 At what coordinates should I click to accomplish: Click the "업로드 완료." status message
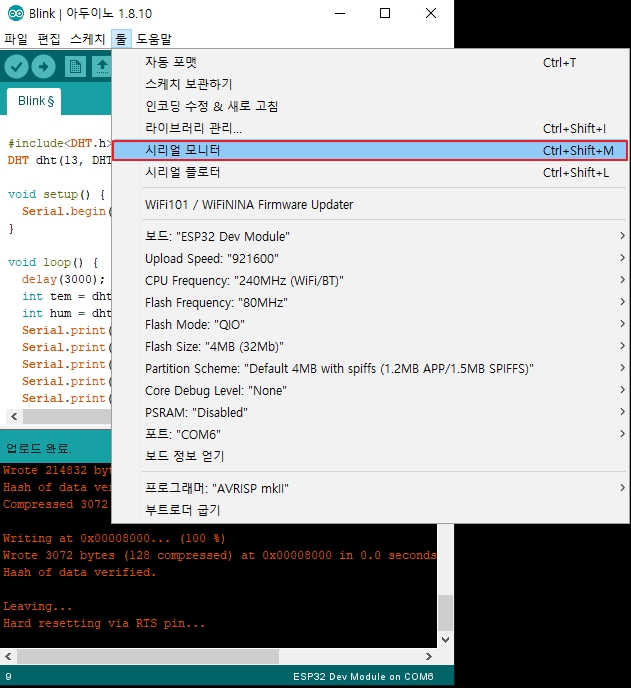(x=39, y=448)
